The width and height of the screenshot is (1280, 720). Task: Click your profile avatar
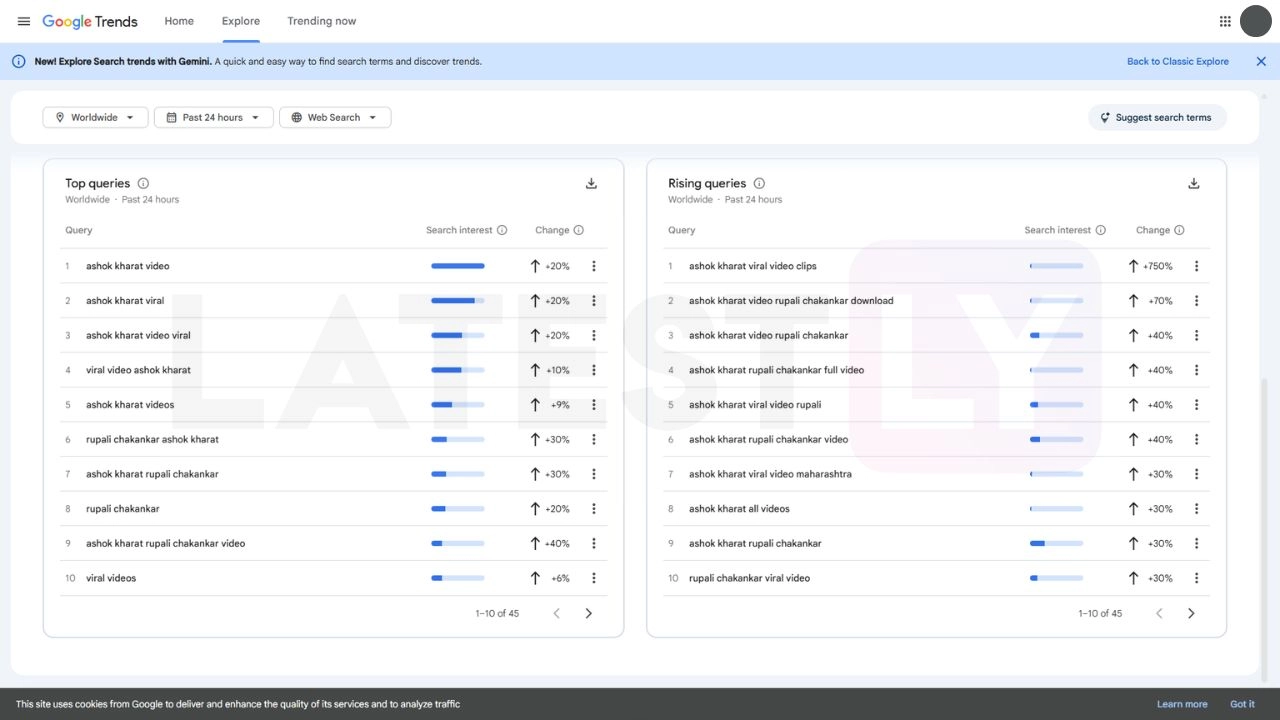[x=1255, y=21]
